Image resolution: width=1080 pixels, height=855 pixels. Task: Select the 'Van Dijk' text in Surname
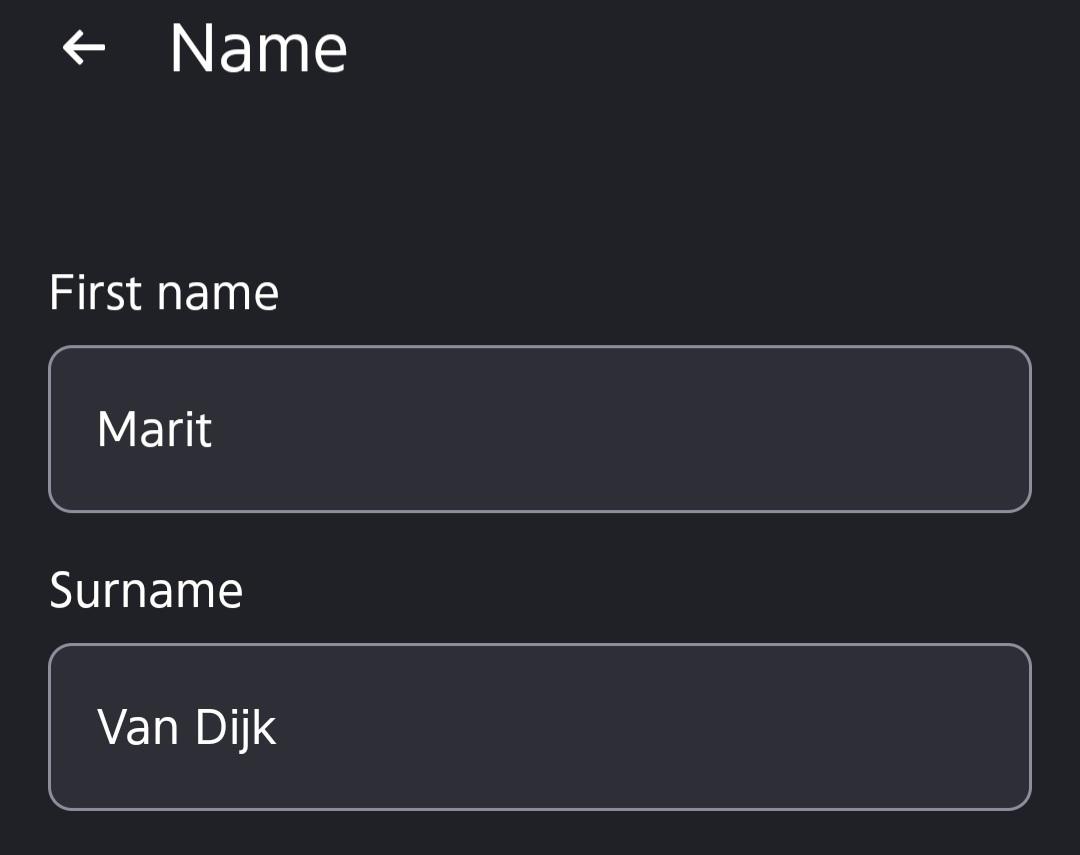click(x=187, y=728)
